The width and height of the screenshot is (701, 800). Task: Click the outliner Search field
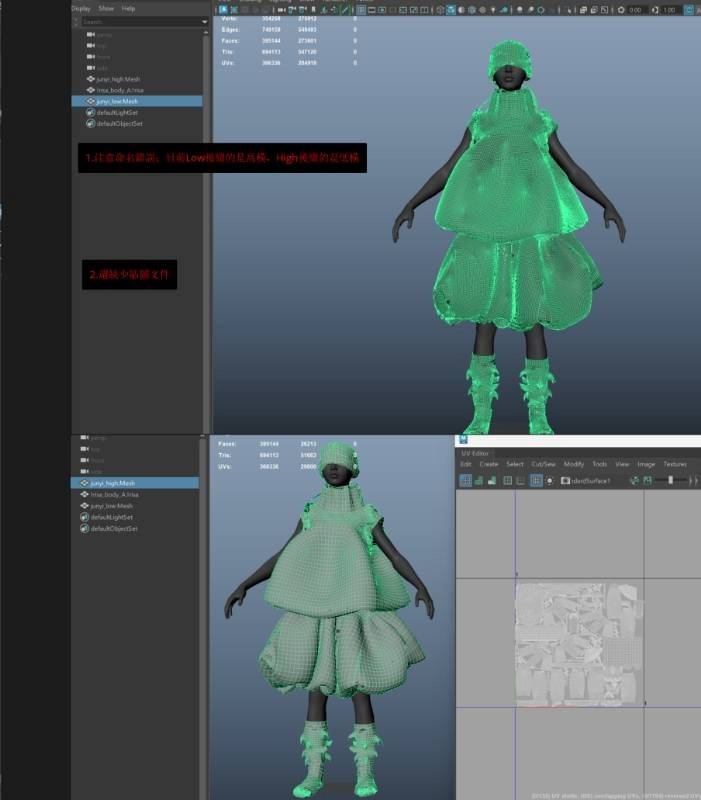click(x=138, y=21)
